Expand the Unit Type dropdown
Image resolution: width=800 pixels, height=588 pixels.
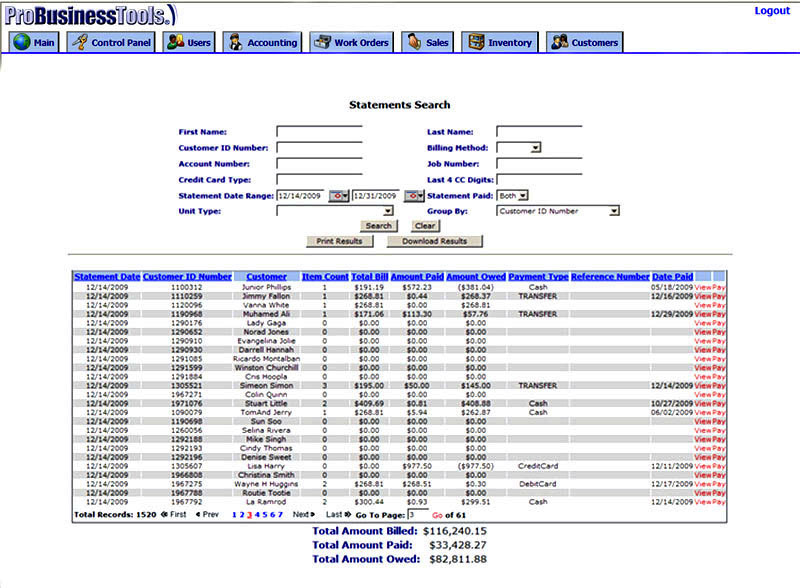388,211
